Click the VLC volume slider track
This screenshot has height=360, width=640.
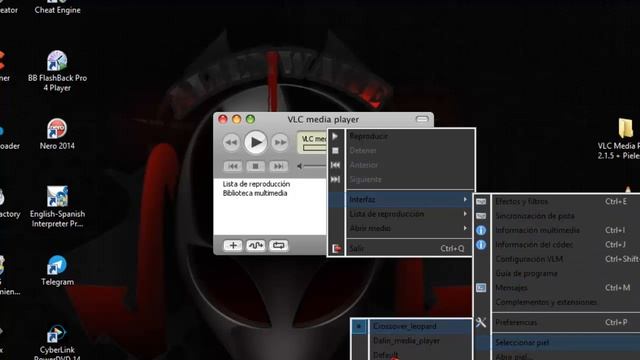[x=316, y=166]
